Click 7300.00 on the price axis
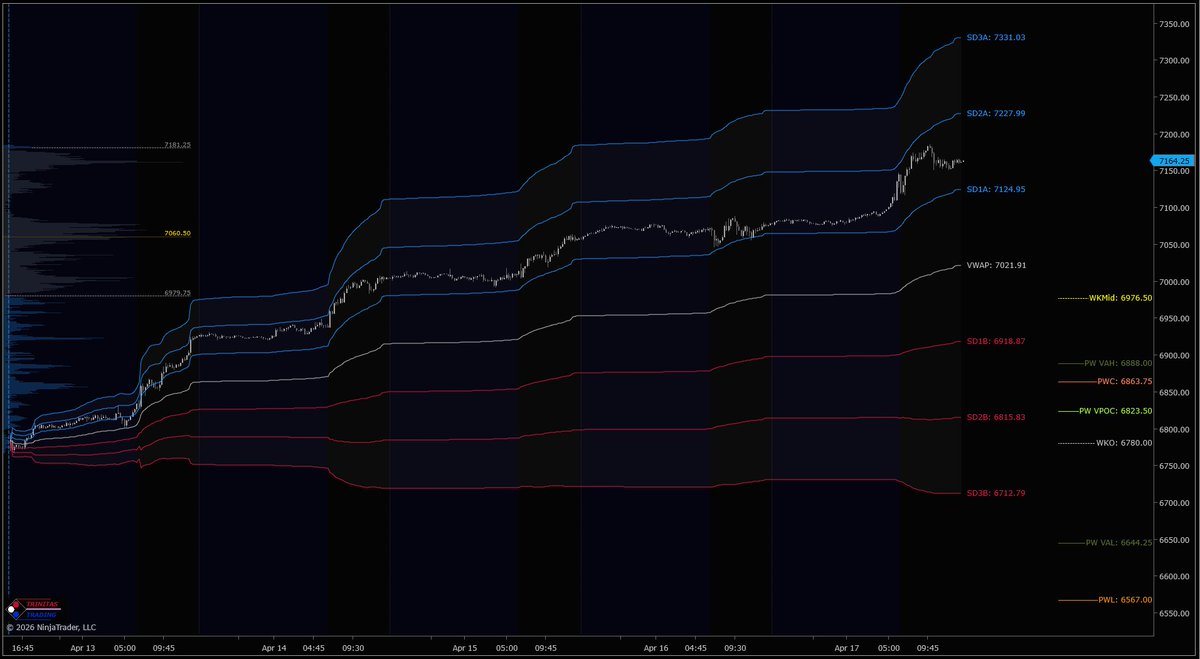Screen dimensions: 1200x659 point(1174,61)
